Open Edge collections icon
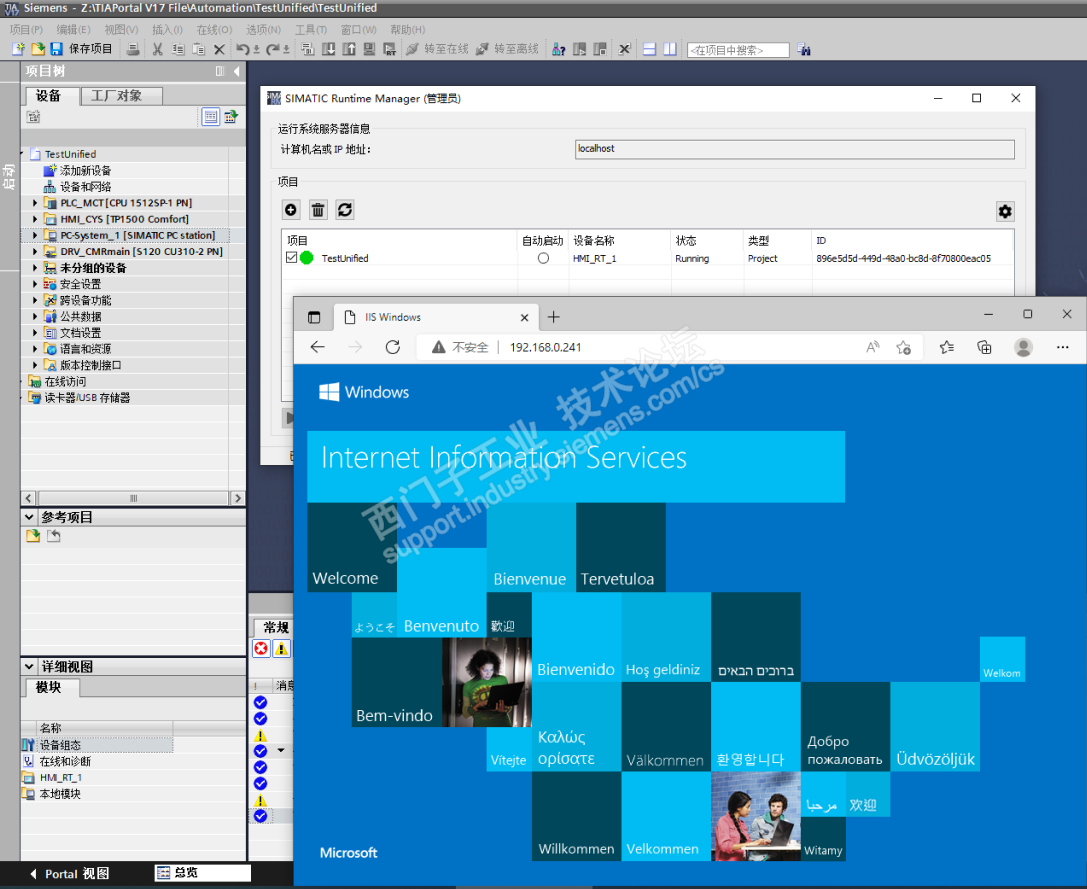This screenshot has height=889, width=1087. 984,347
